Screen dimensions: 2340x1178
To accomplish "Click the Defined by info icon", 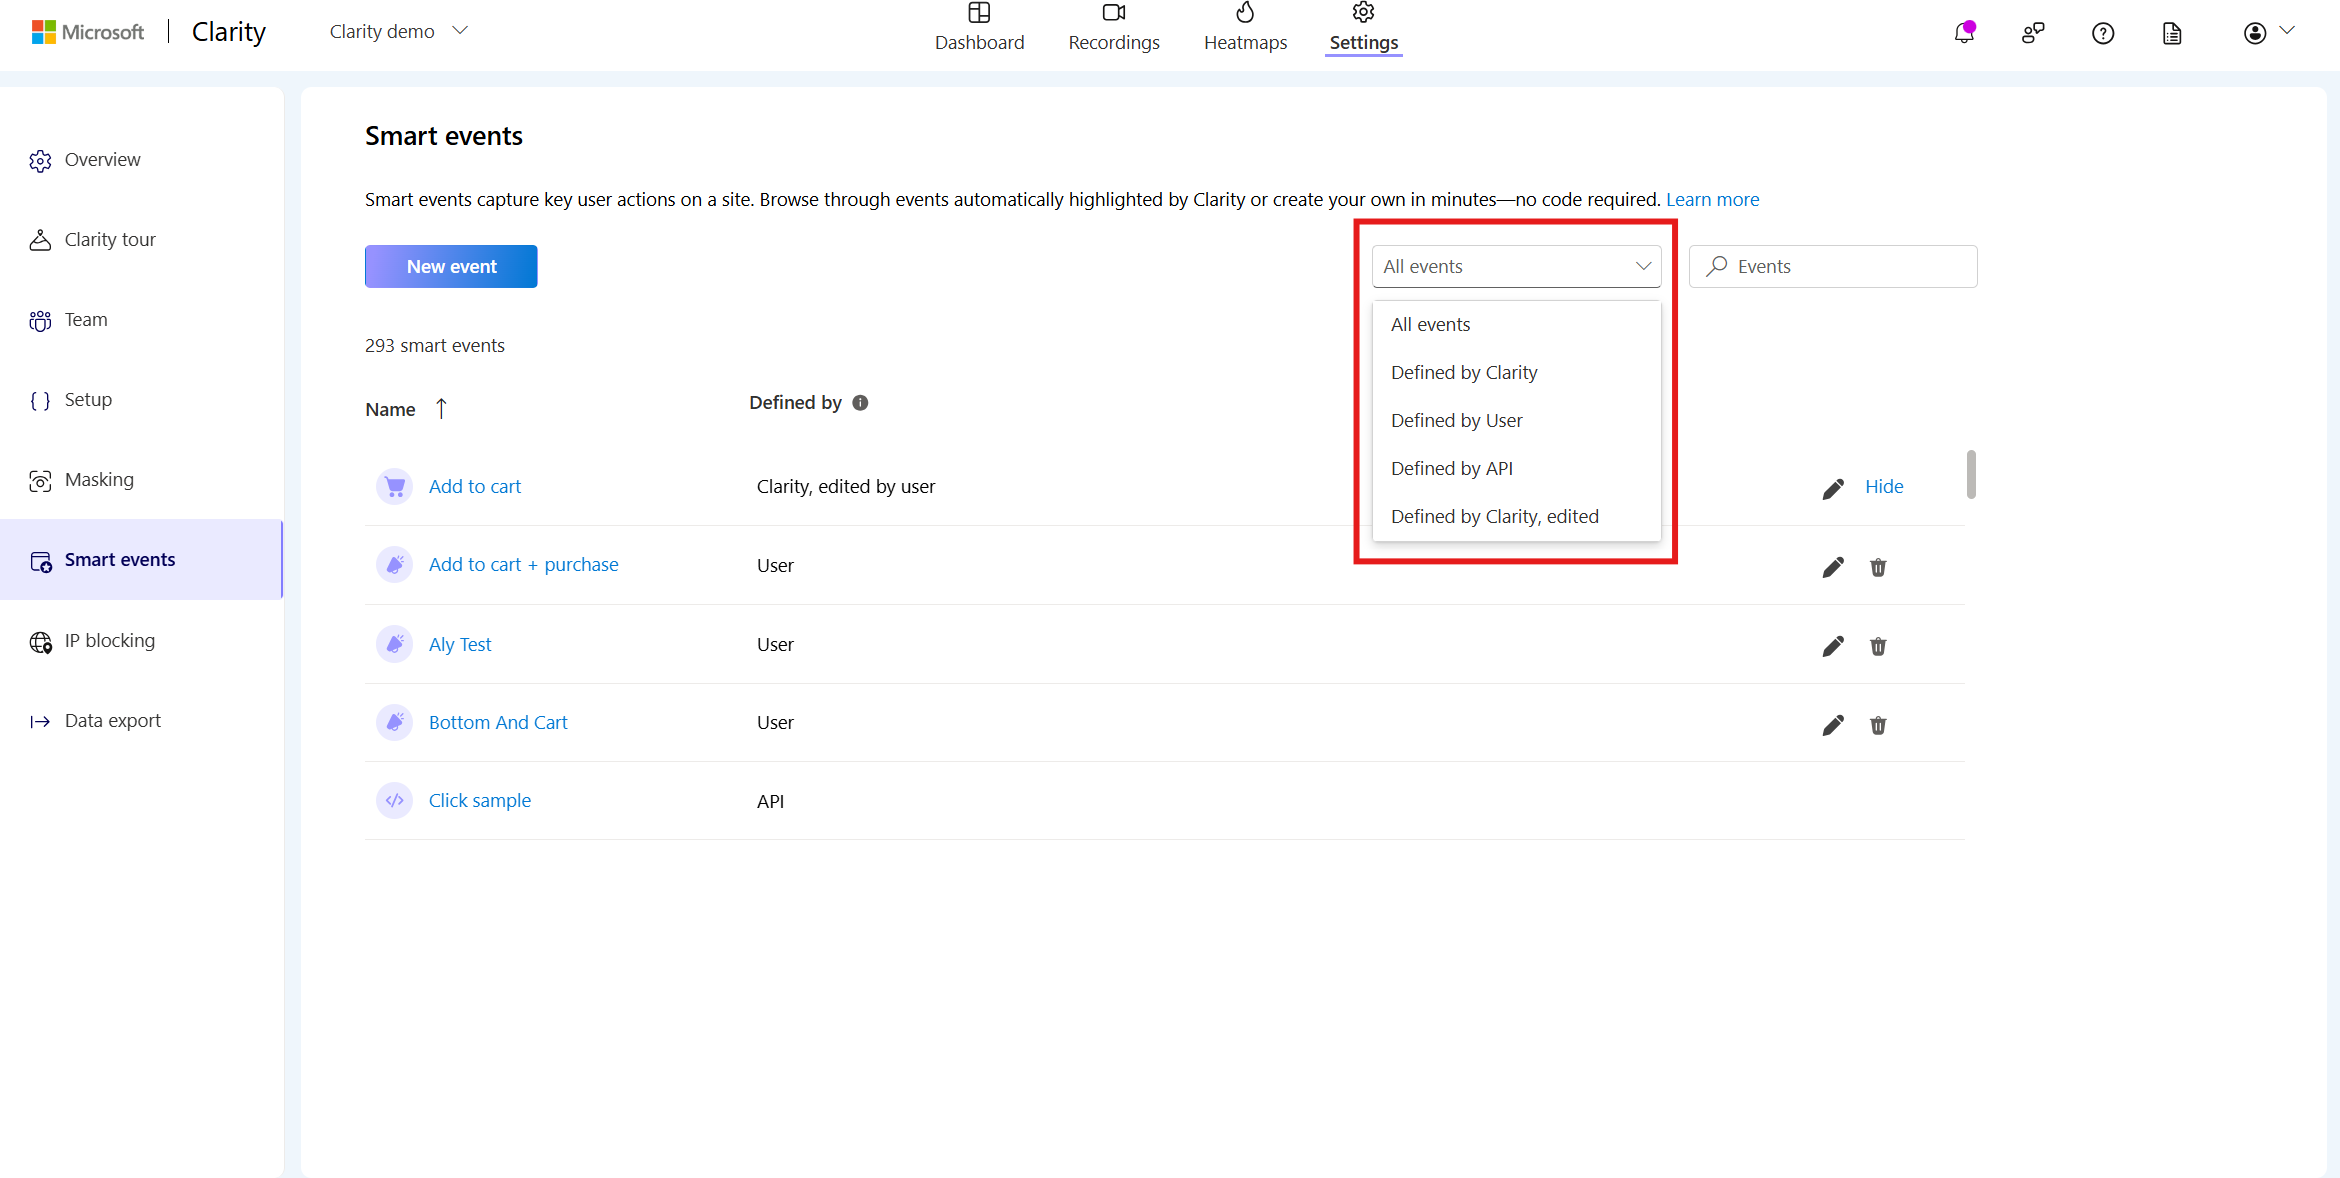I will (860, 403).
